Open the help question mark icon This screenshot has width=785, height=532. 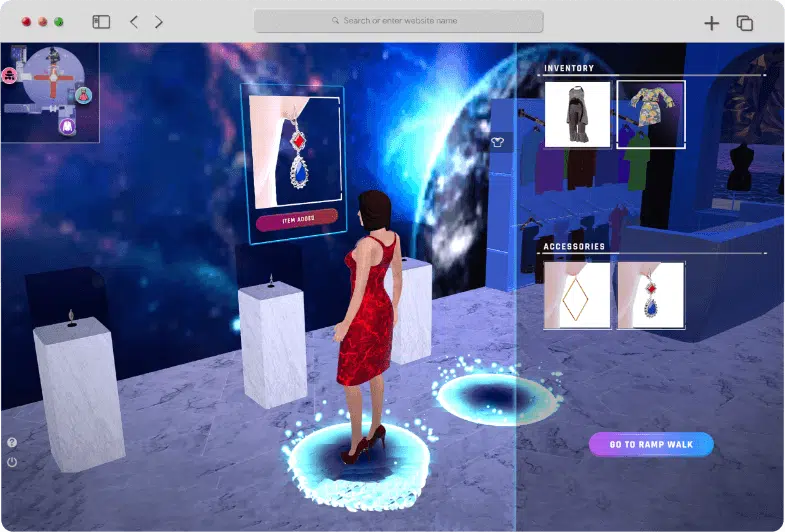[12, 442]
